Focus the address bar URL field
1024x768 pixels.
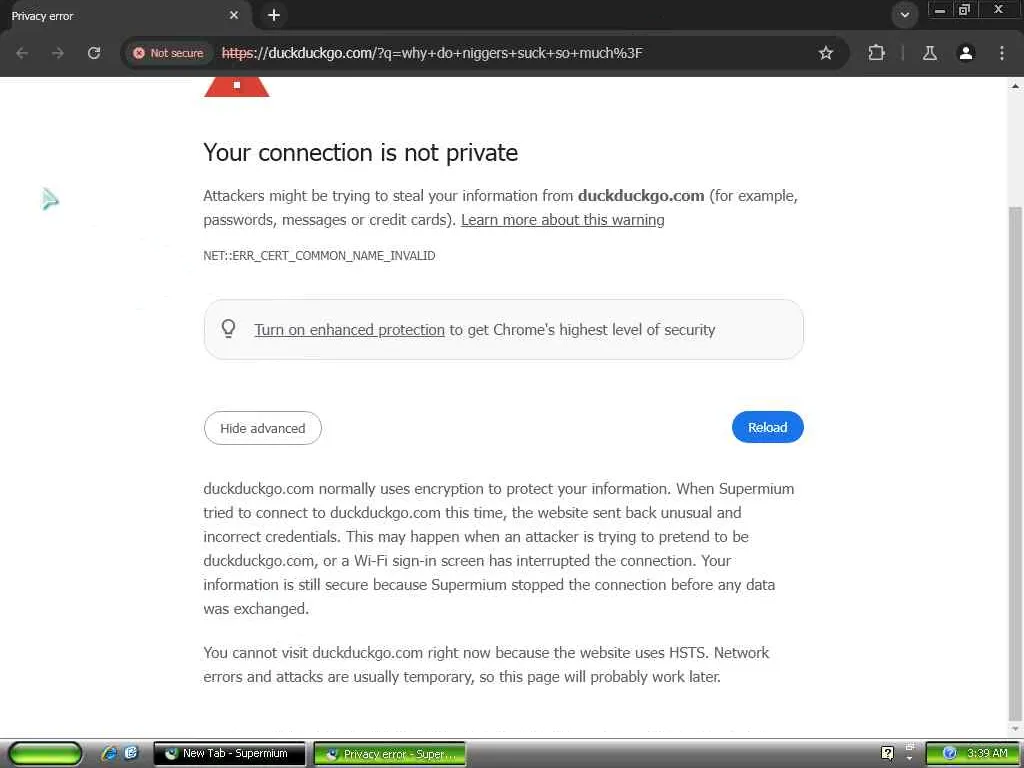tap(500, 53)
